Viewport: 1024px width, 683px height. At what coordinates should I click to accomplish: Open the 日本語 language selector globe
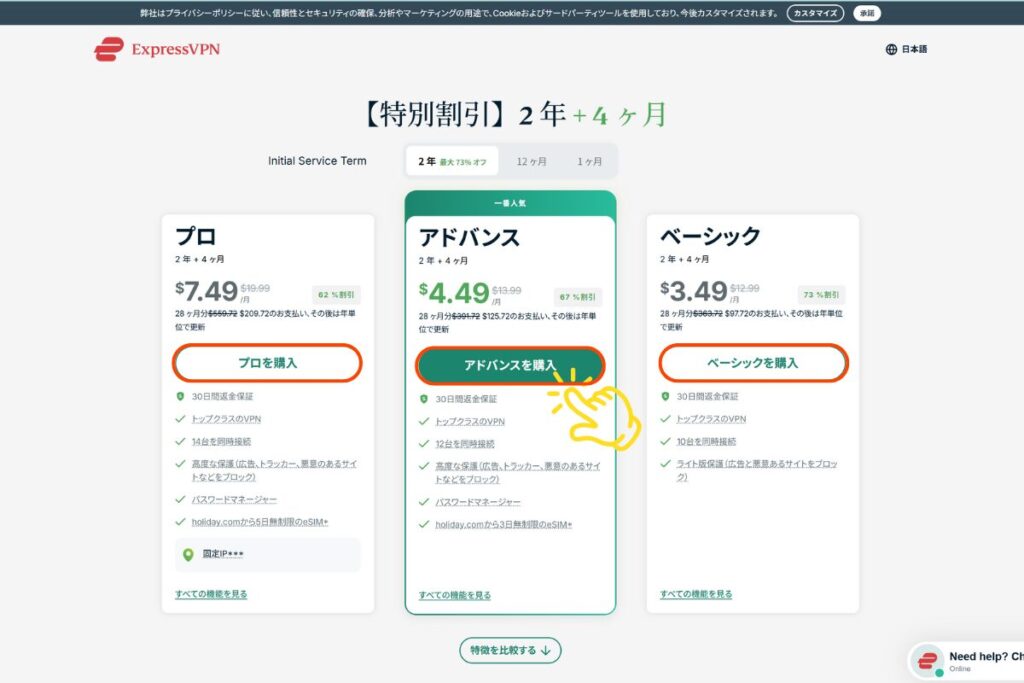891,49
